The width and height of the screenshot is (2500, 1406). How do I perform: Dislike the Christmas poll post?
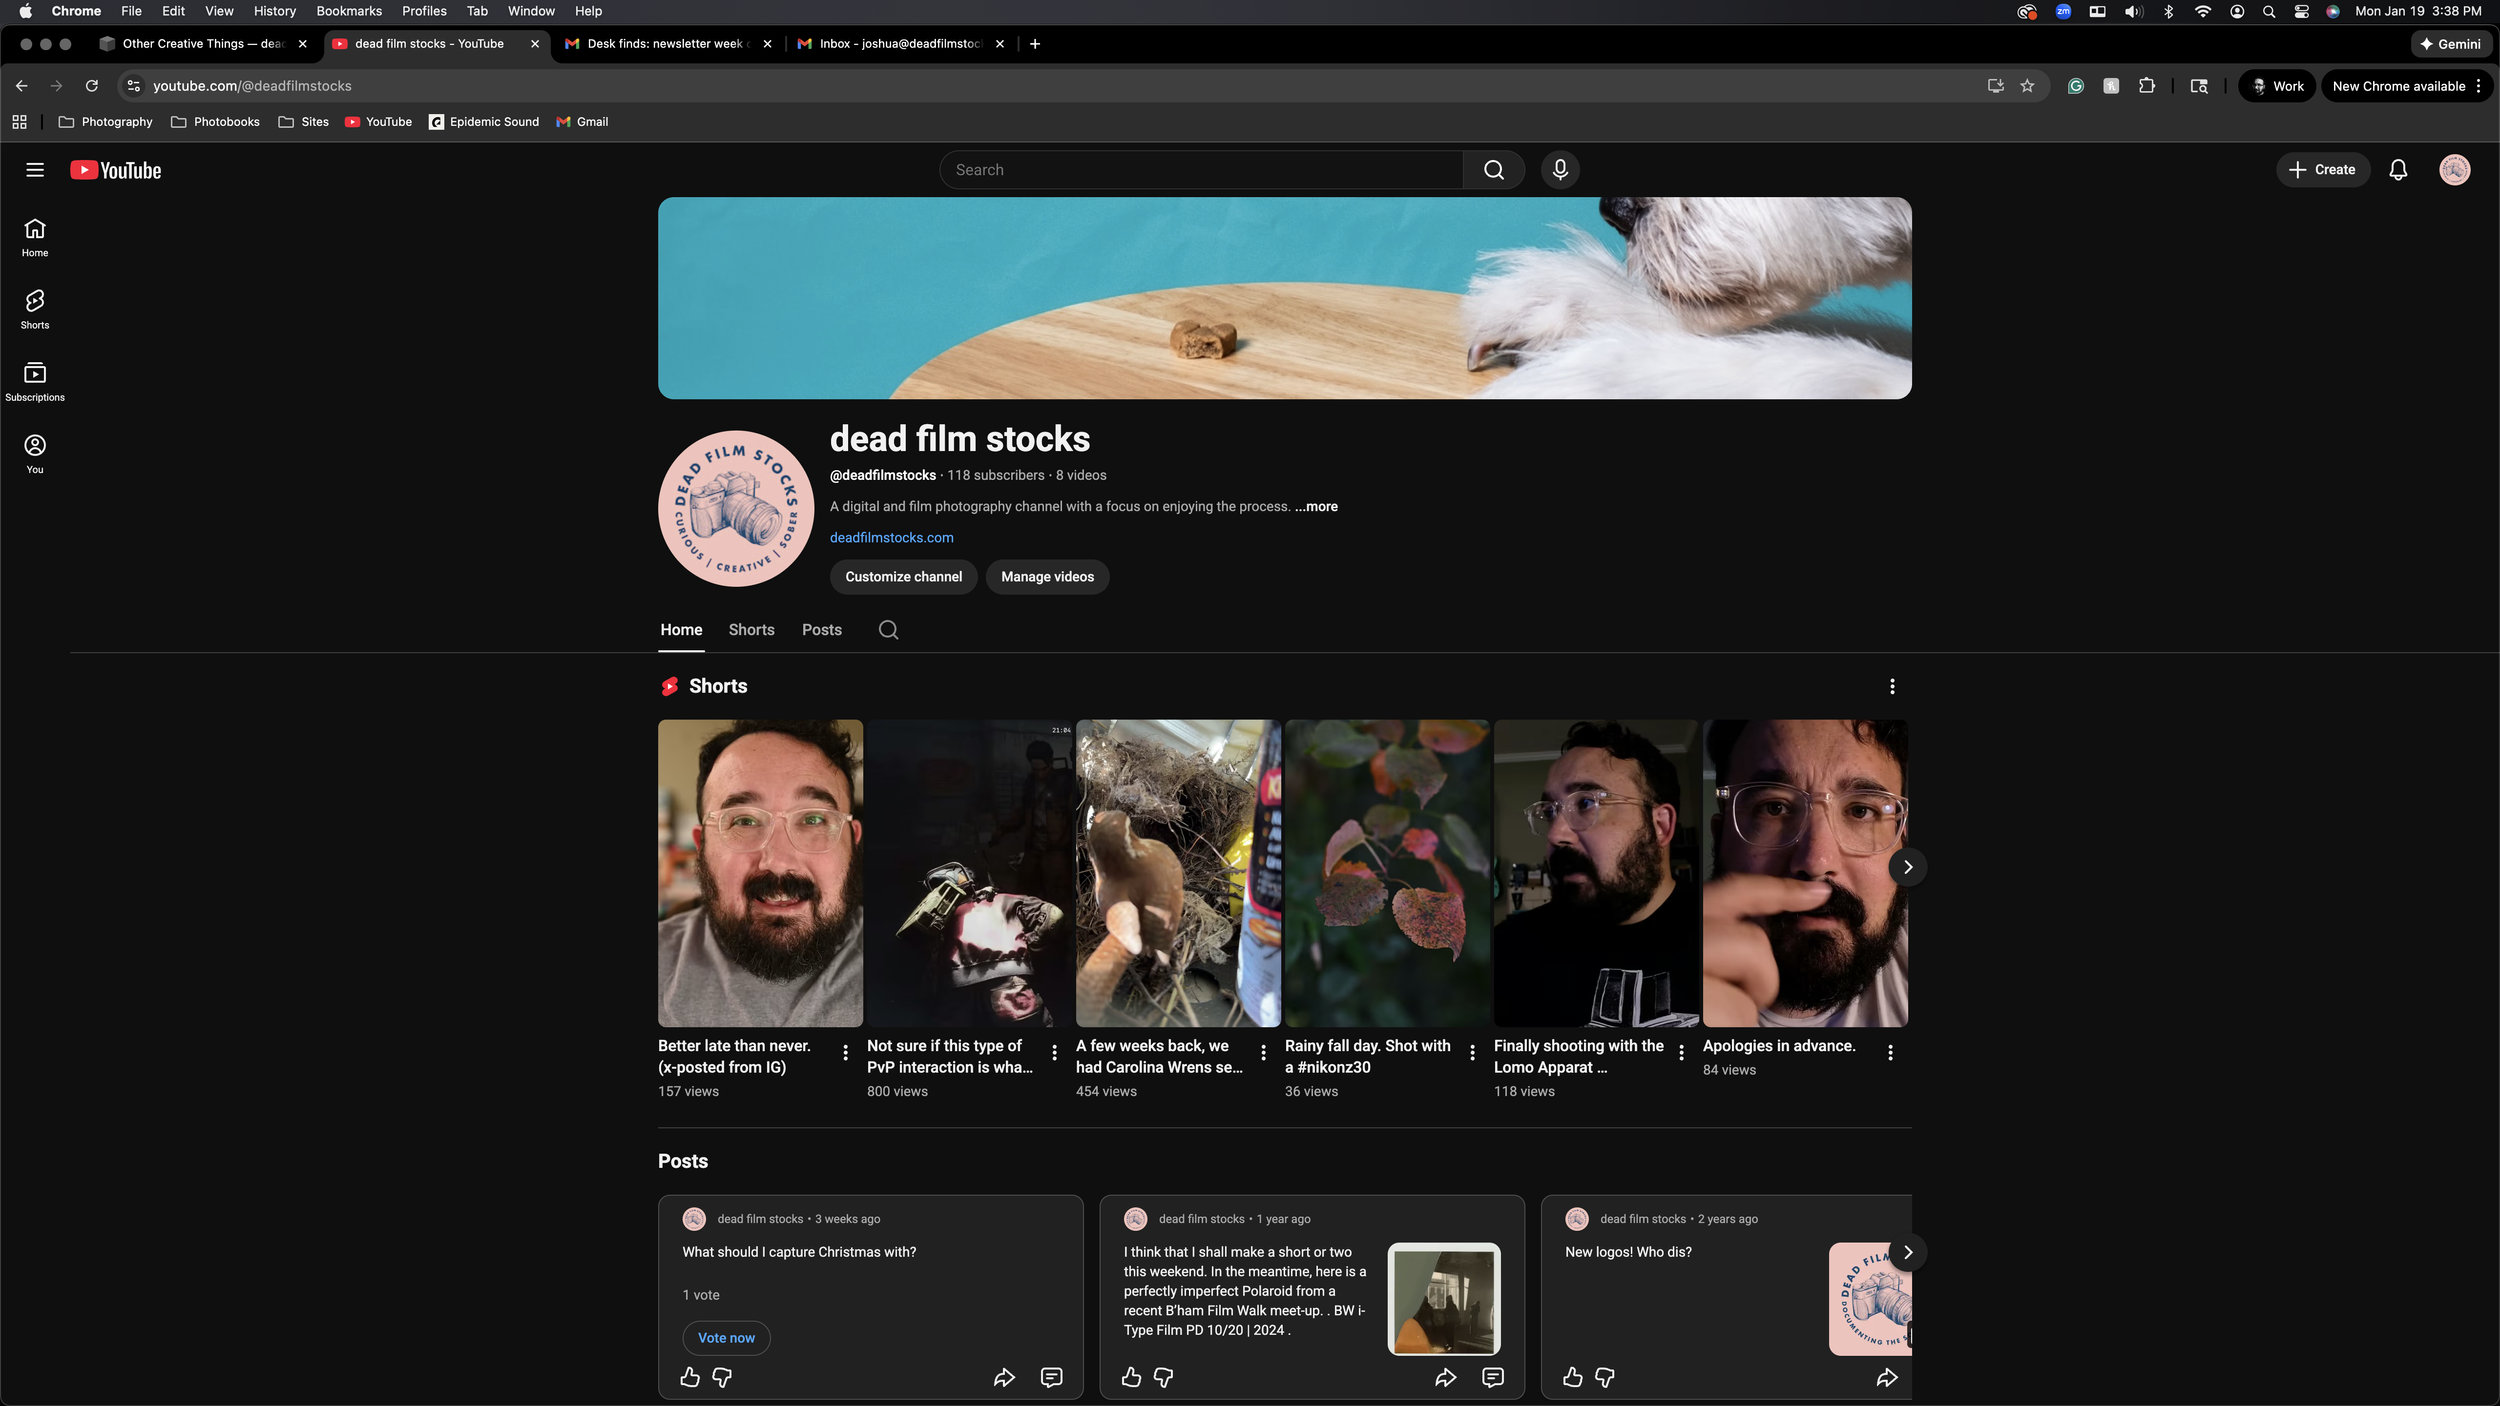pyautogui.click(x=722, y=1377)
